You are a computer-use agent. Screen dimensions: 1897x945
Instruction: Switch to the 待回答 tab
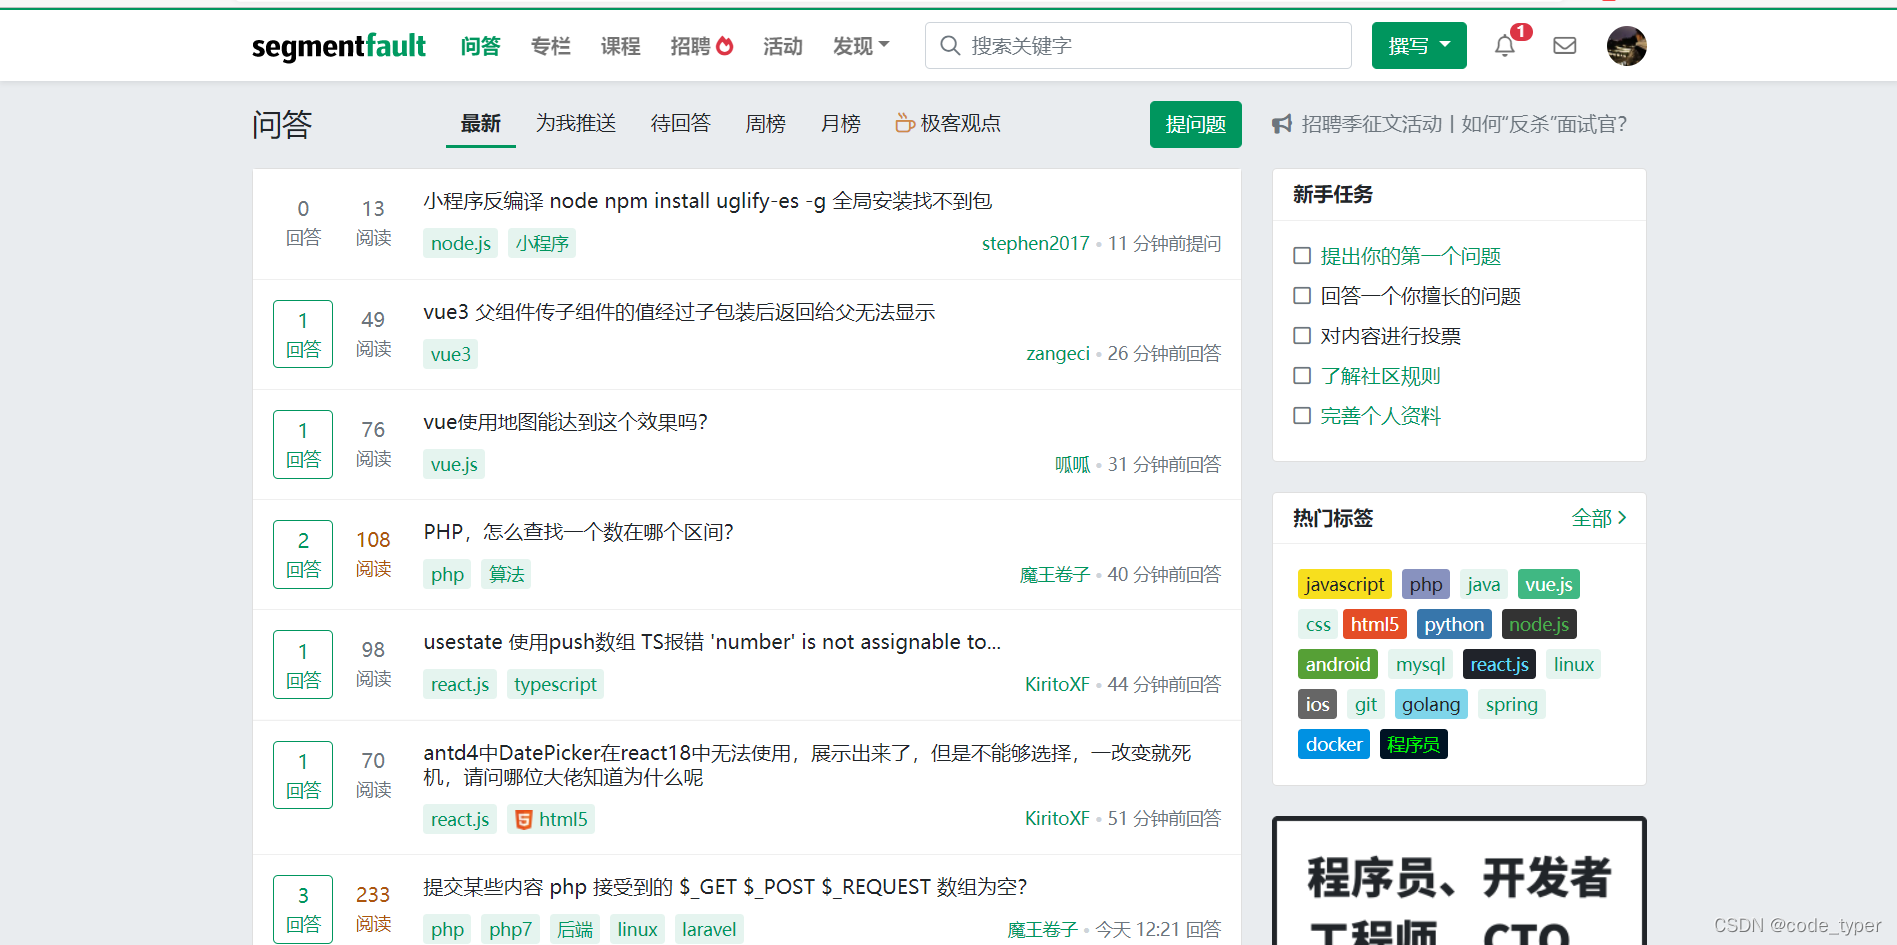pos(680,123)
